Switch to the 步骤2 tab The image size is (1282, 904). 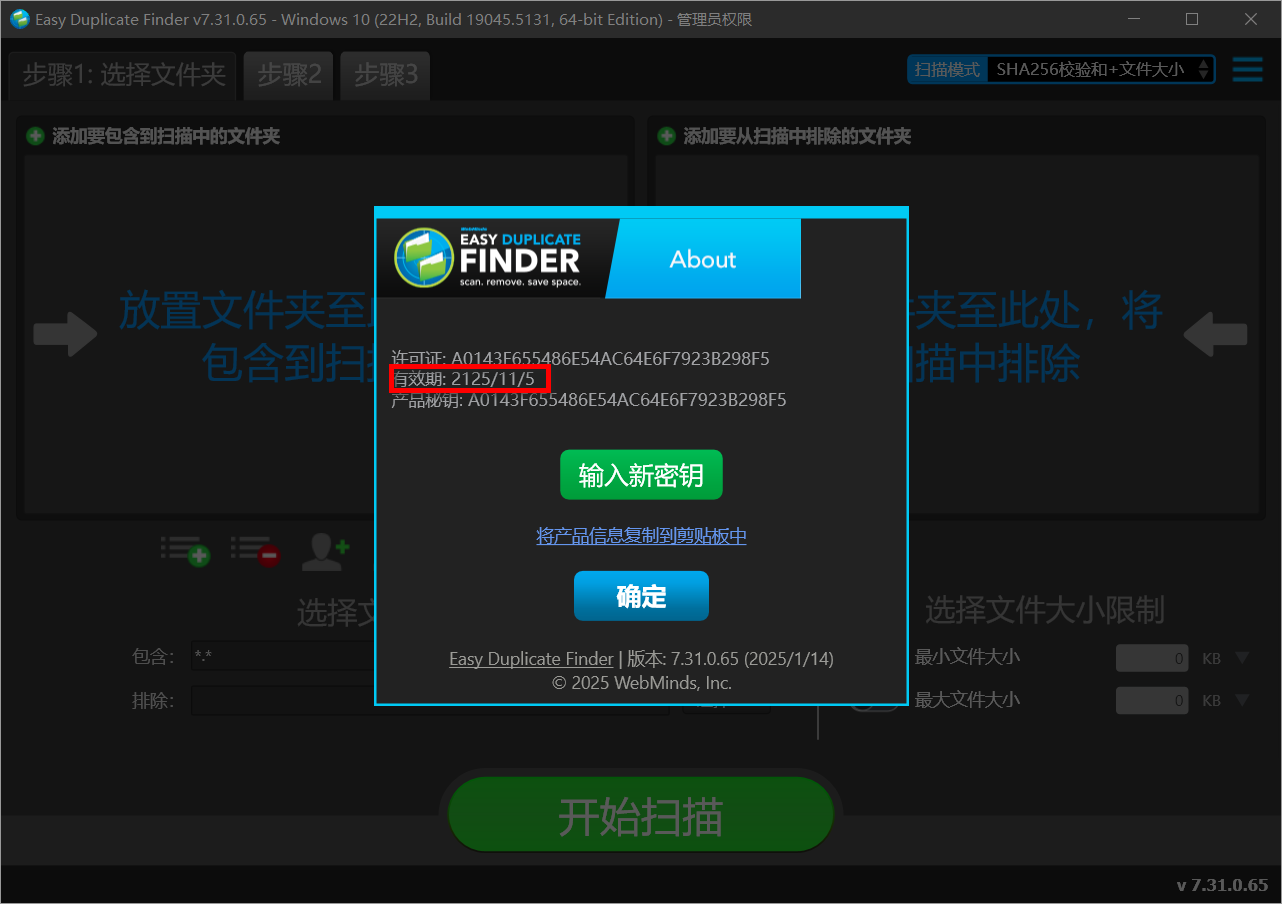tap(288, 75)
